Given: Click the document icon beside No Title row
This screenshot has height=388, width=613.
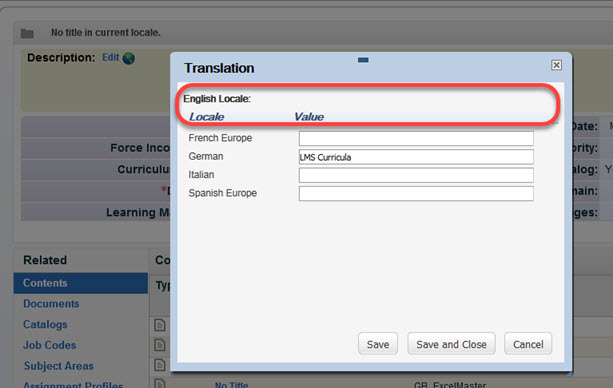Looking at the screenshot, I should tap(160, 383).
